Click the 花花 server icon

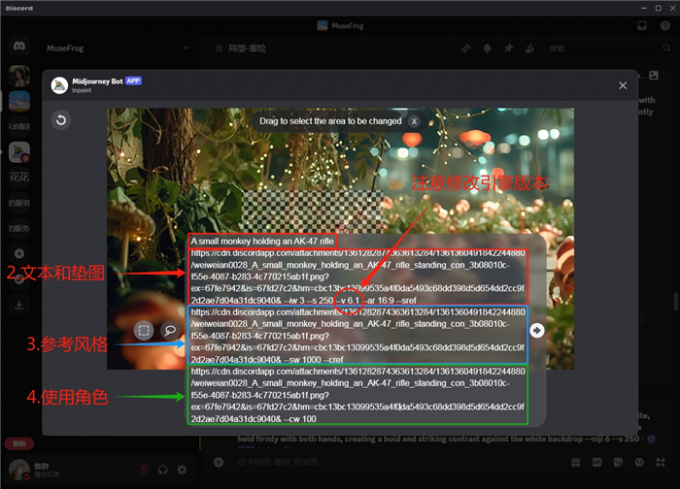[19, 177]
